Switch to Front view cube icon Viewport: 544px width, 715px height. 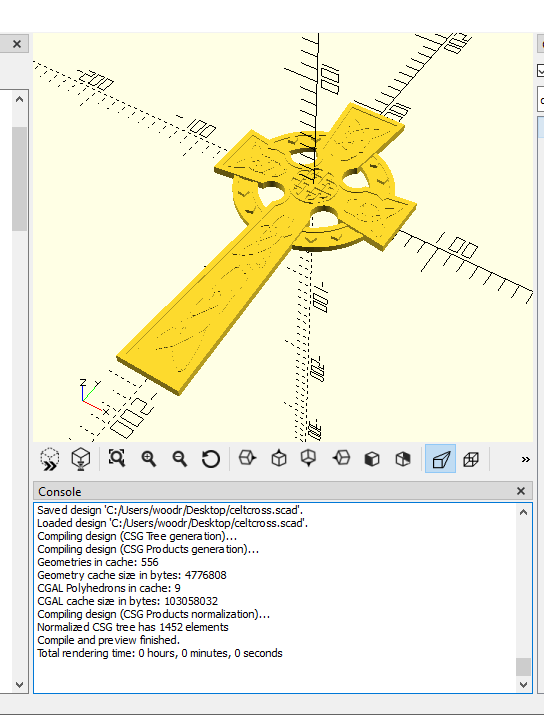(372, 459)
